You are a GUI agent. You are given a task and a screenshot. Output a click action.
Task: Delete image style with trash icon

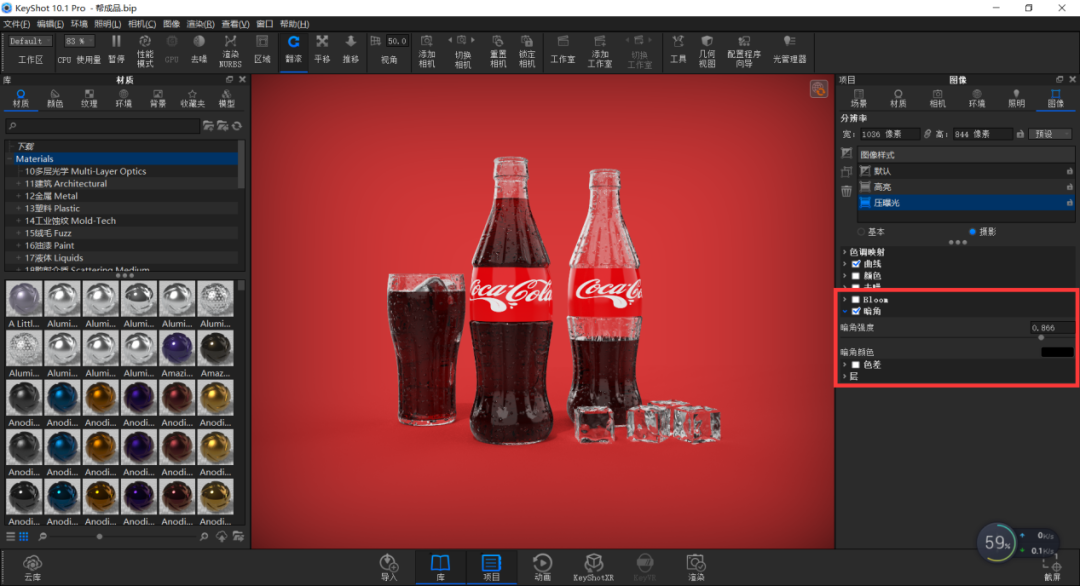[x=847, y=191]
